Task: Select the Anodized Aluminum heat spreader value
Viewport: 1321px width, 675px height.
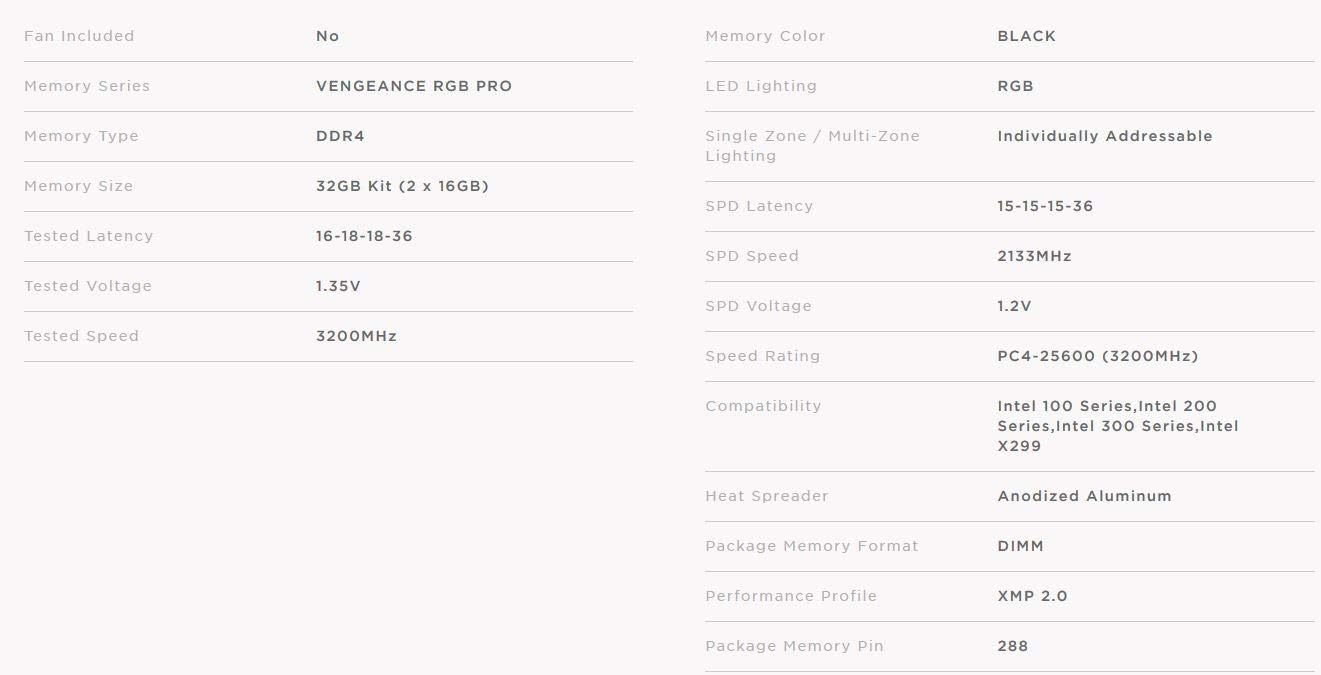Action: click(1084, 496)
